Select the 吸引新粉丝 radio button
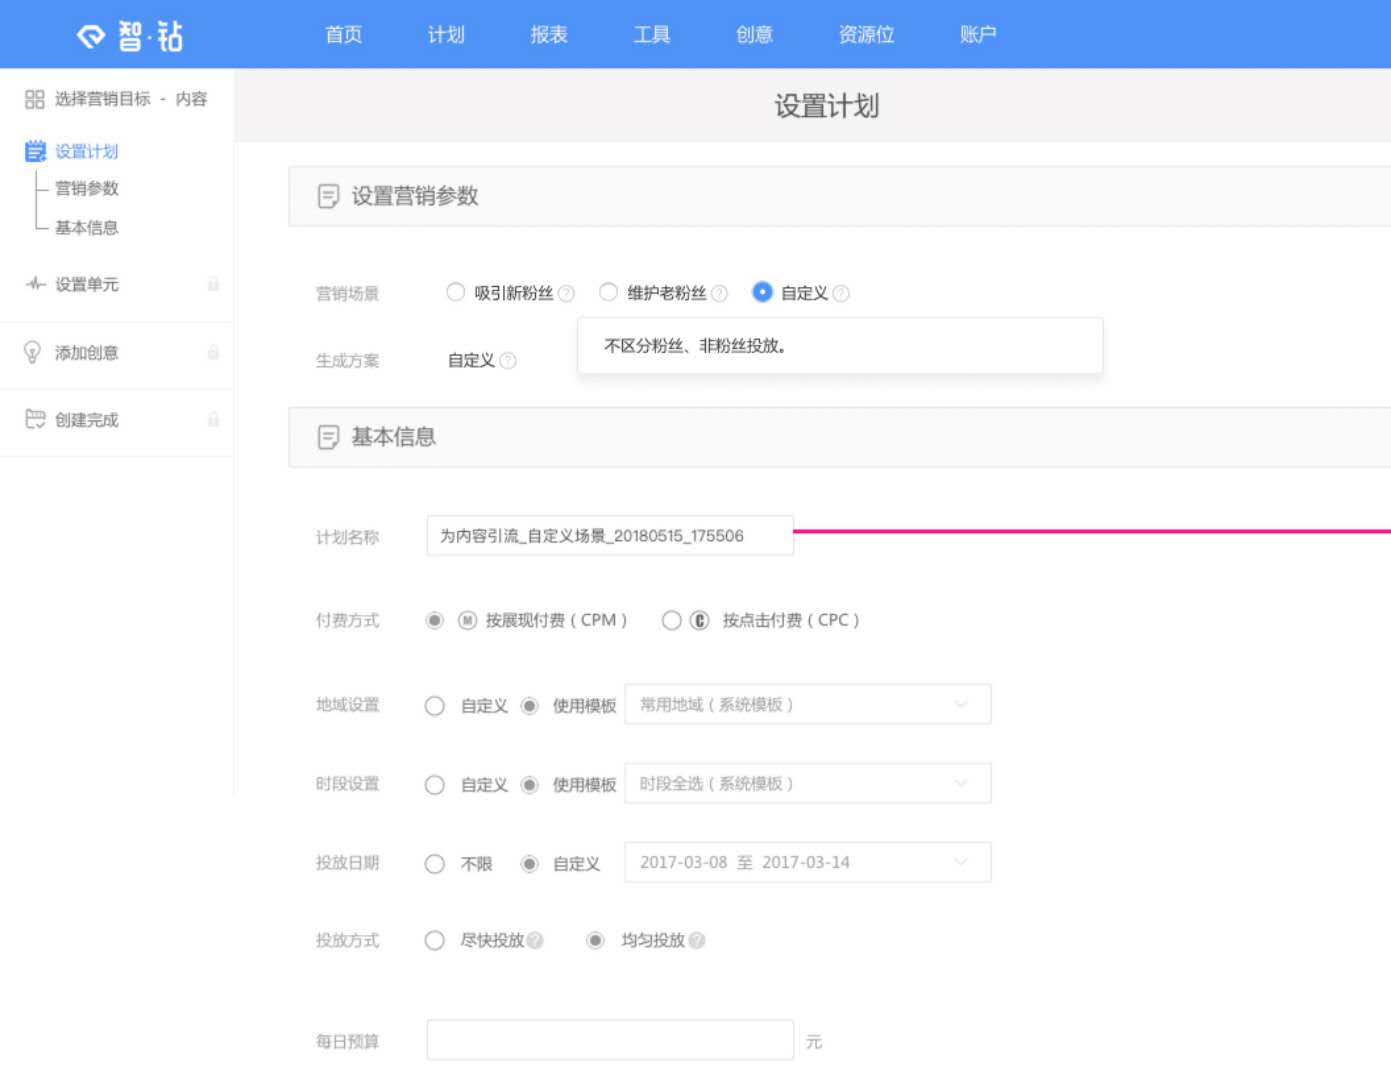The height and width of the screenshot is (1080, 1391). coord(454,292)
